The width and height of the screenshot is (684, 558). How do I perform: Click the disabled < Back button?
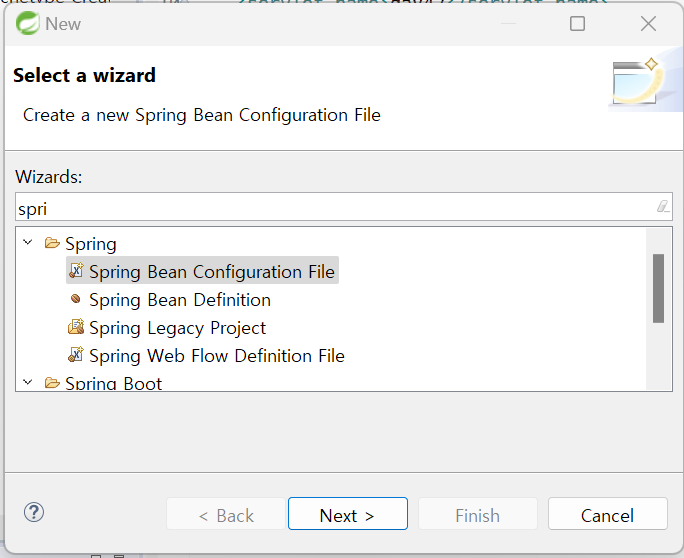[x=226, y=514]
